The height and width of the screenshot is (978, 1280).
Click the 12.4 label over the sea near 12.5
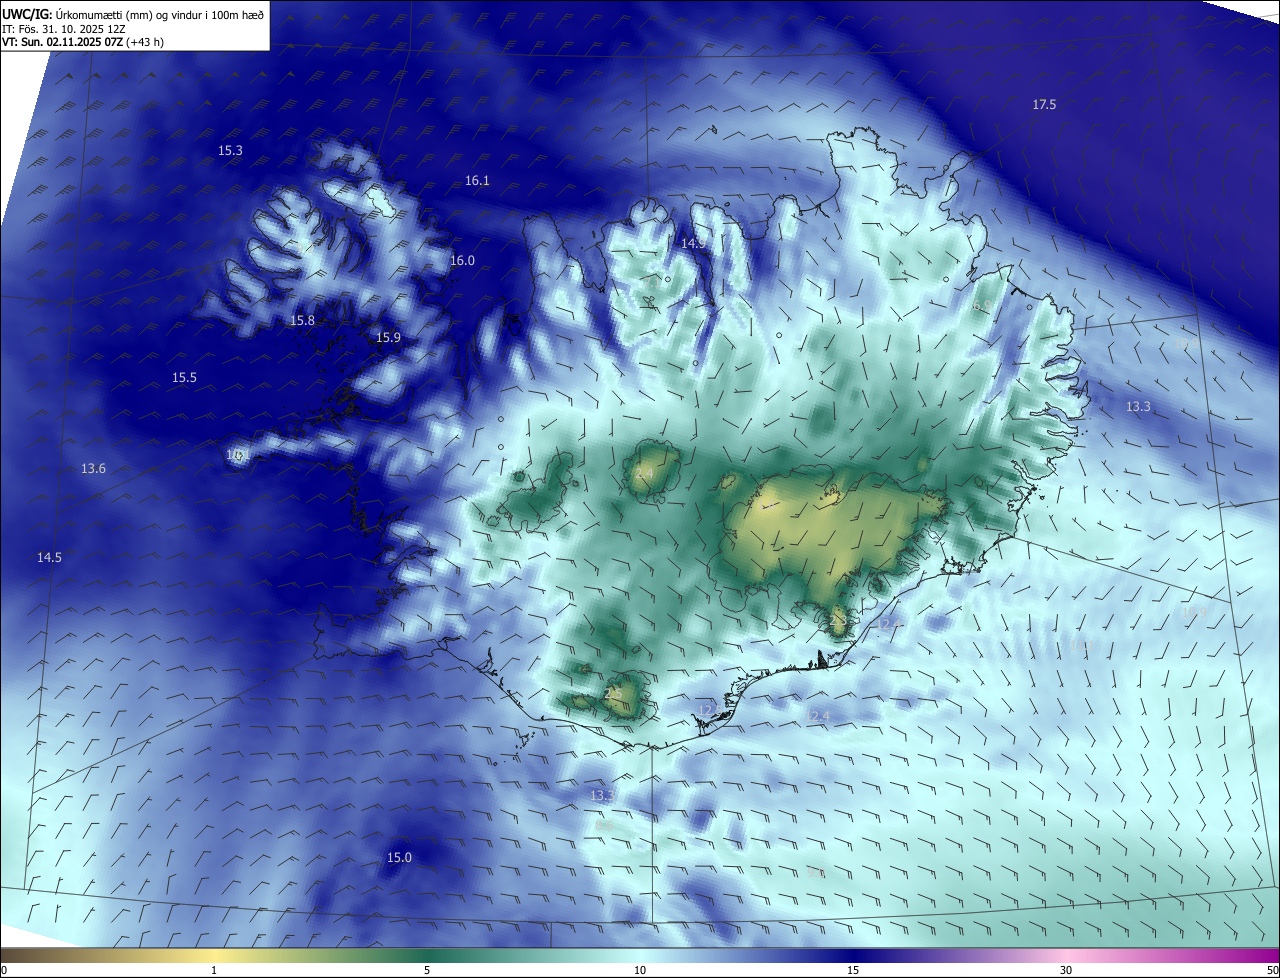coord(819,716)
